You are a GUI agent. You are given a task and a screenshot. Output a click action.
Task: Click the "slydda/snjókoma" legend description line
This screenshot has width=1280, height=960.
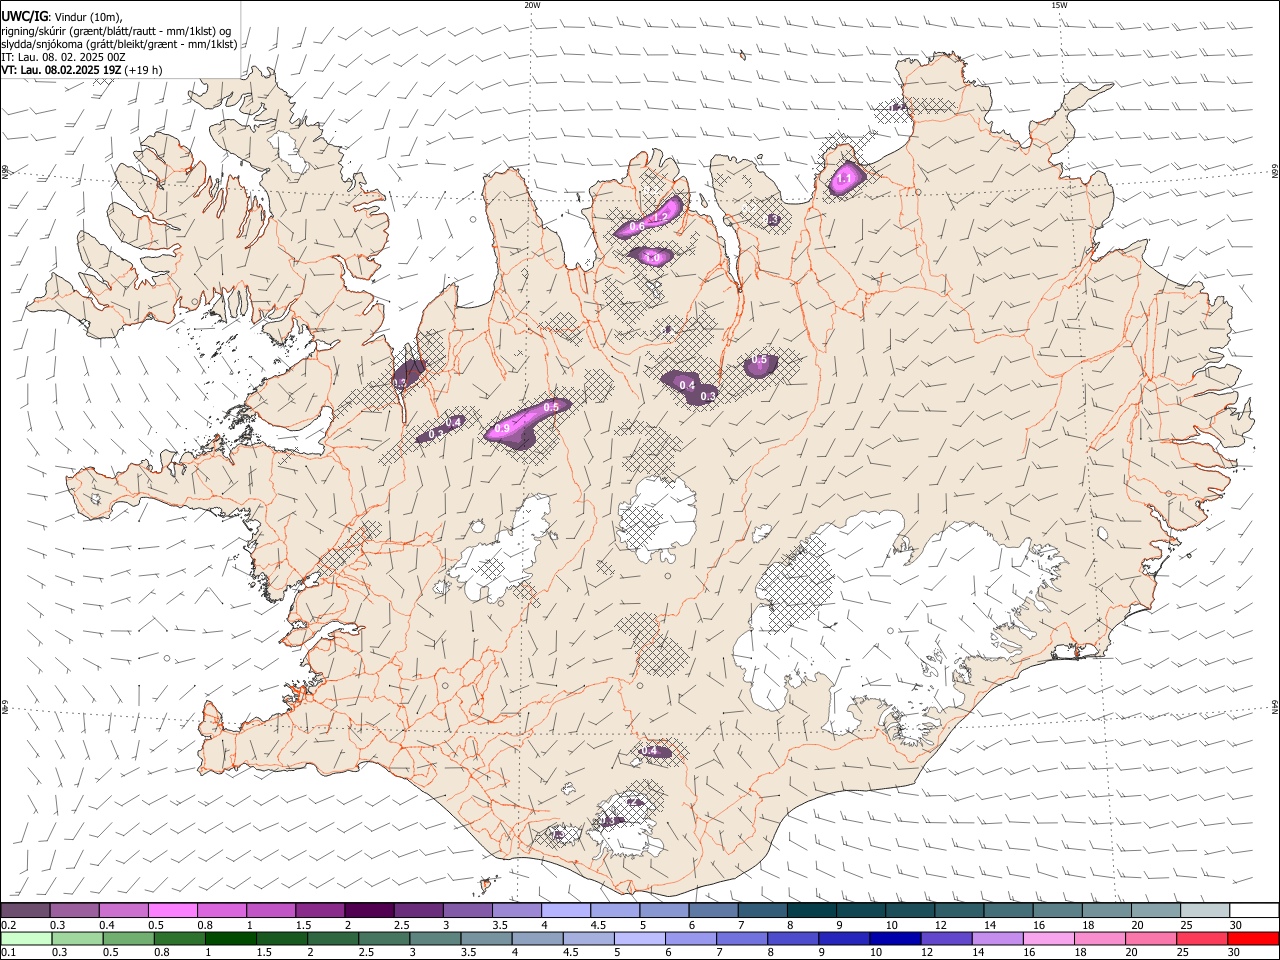(x=119, y=44)
